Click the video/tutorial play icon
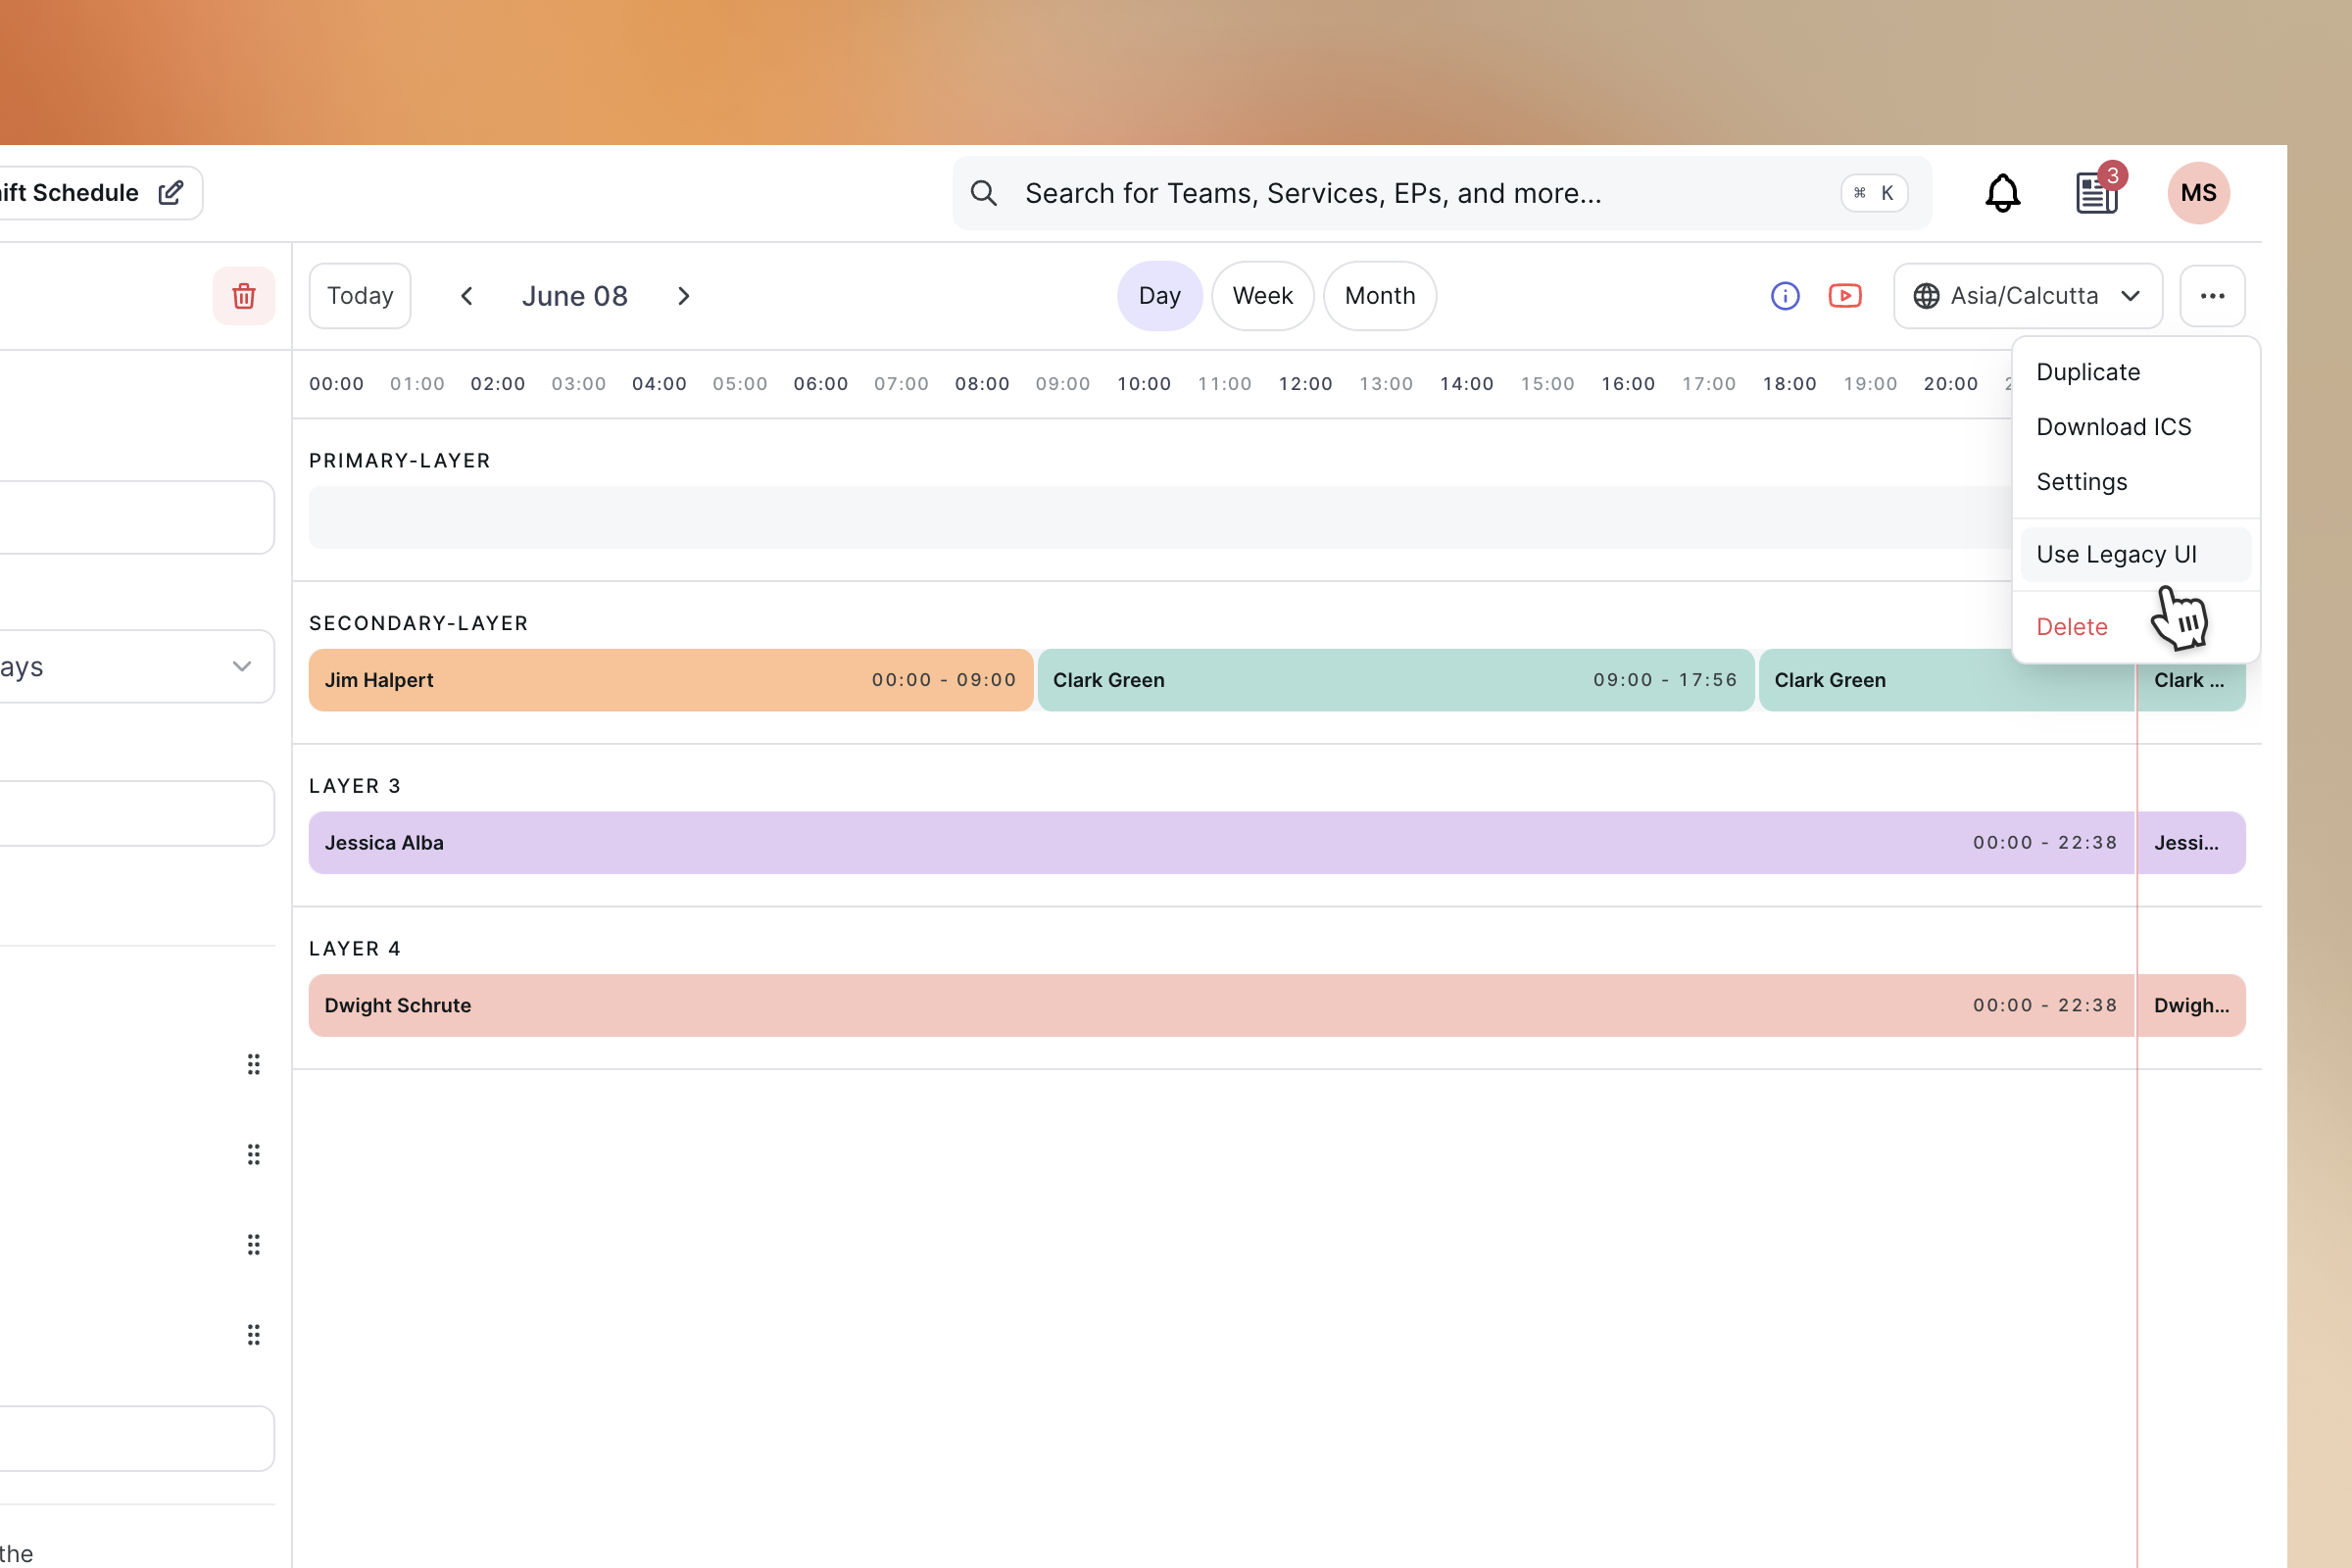 coord(1846,294)
